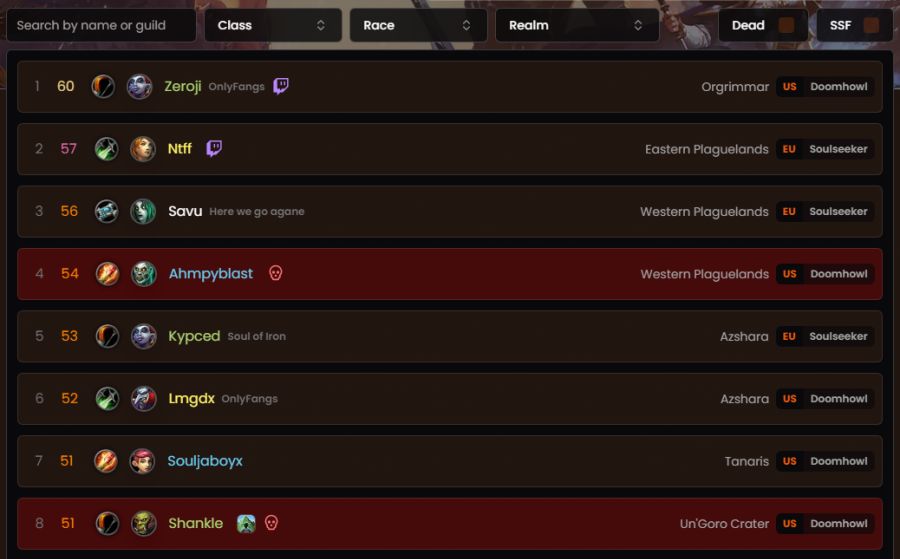Image resolution: width=900 pixels, height=559 pixels.
Task: Click the skull icon next to Shankle
Action: 271,523
